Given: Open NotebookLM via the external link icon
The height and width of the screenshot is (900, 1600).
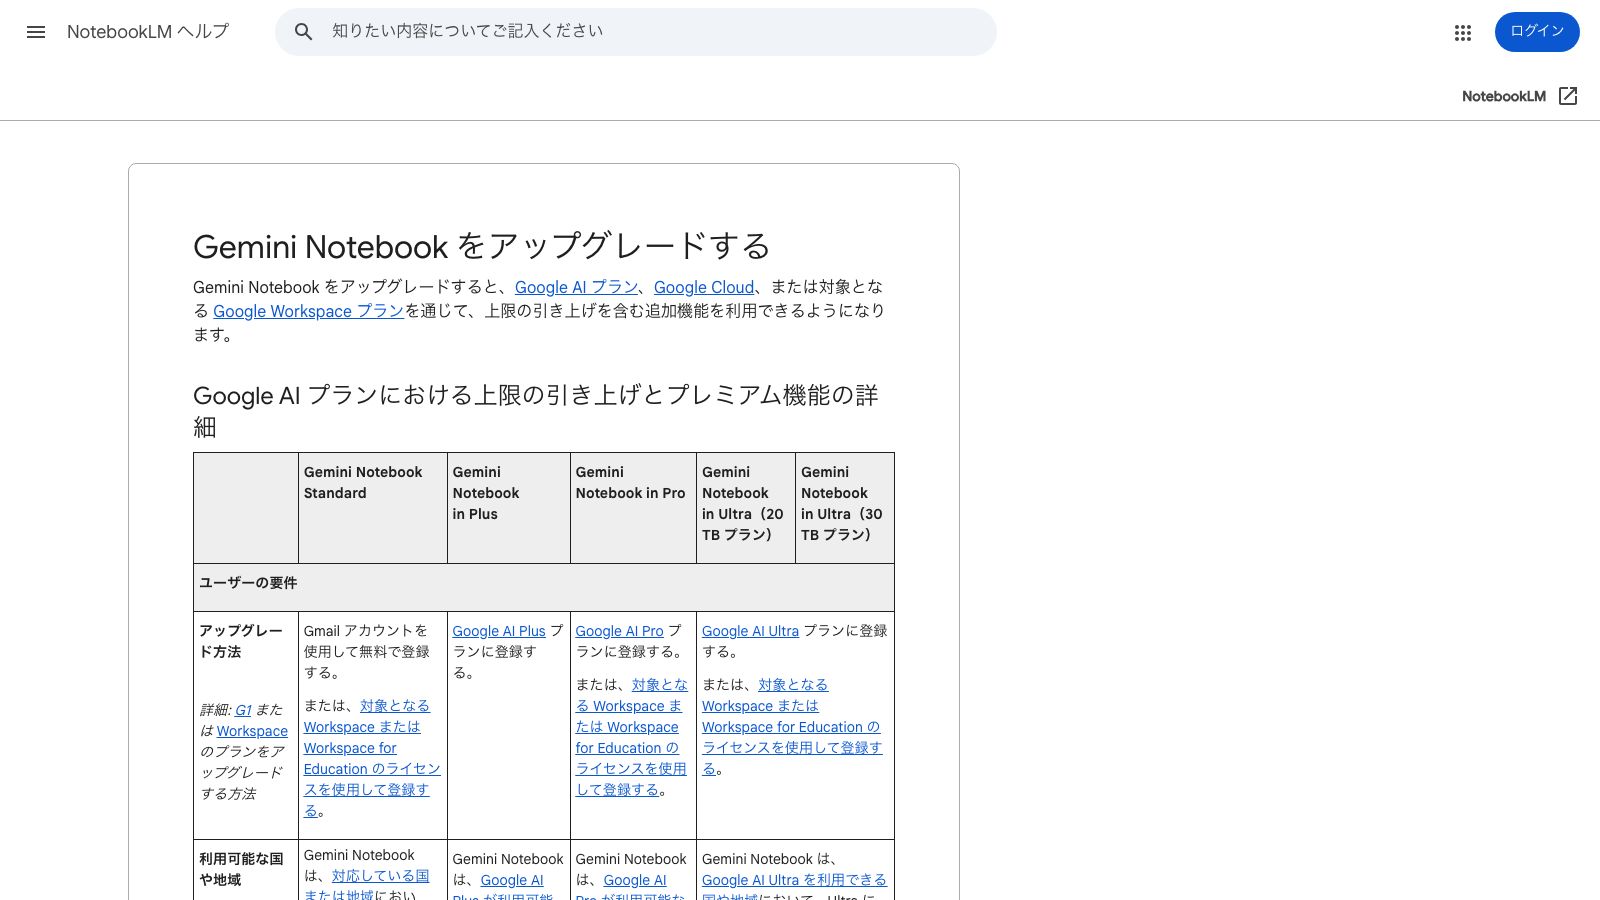Looking at the screenshot, I should pyautogui.click(x=1568, y=96).
